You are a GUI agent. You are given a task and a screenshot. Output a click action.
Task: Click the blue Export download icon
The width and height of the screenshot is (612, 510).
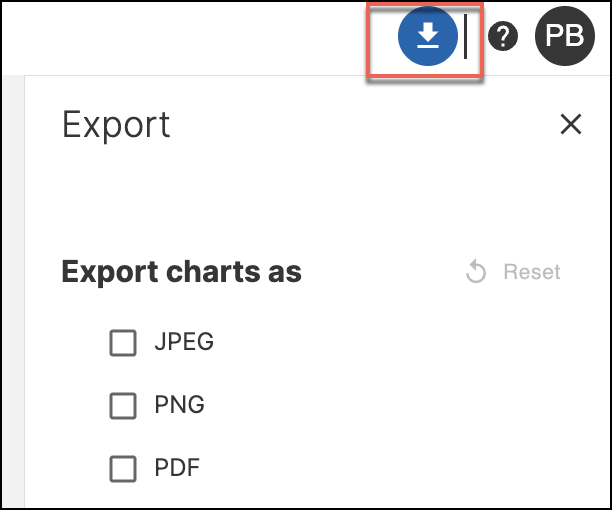click(x=428, y=37)
